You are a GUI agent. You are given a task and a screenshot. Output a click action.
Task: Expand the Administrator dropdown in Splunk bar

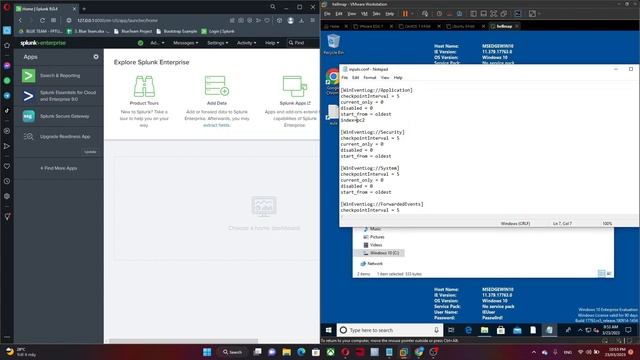[157, 43]
